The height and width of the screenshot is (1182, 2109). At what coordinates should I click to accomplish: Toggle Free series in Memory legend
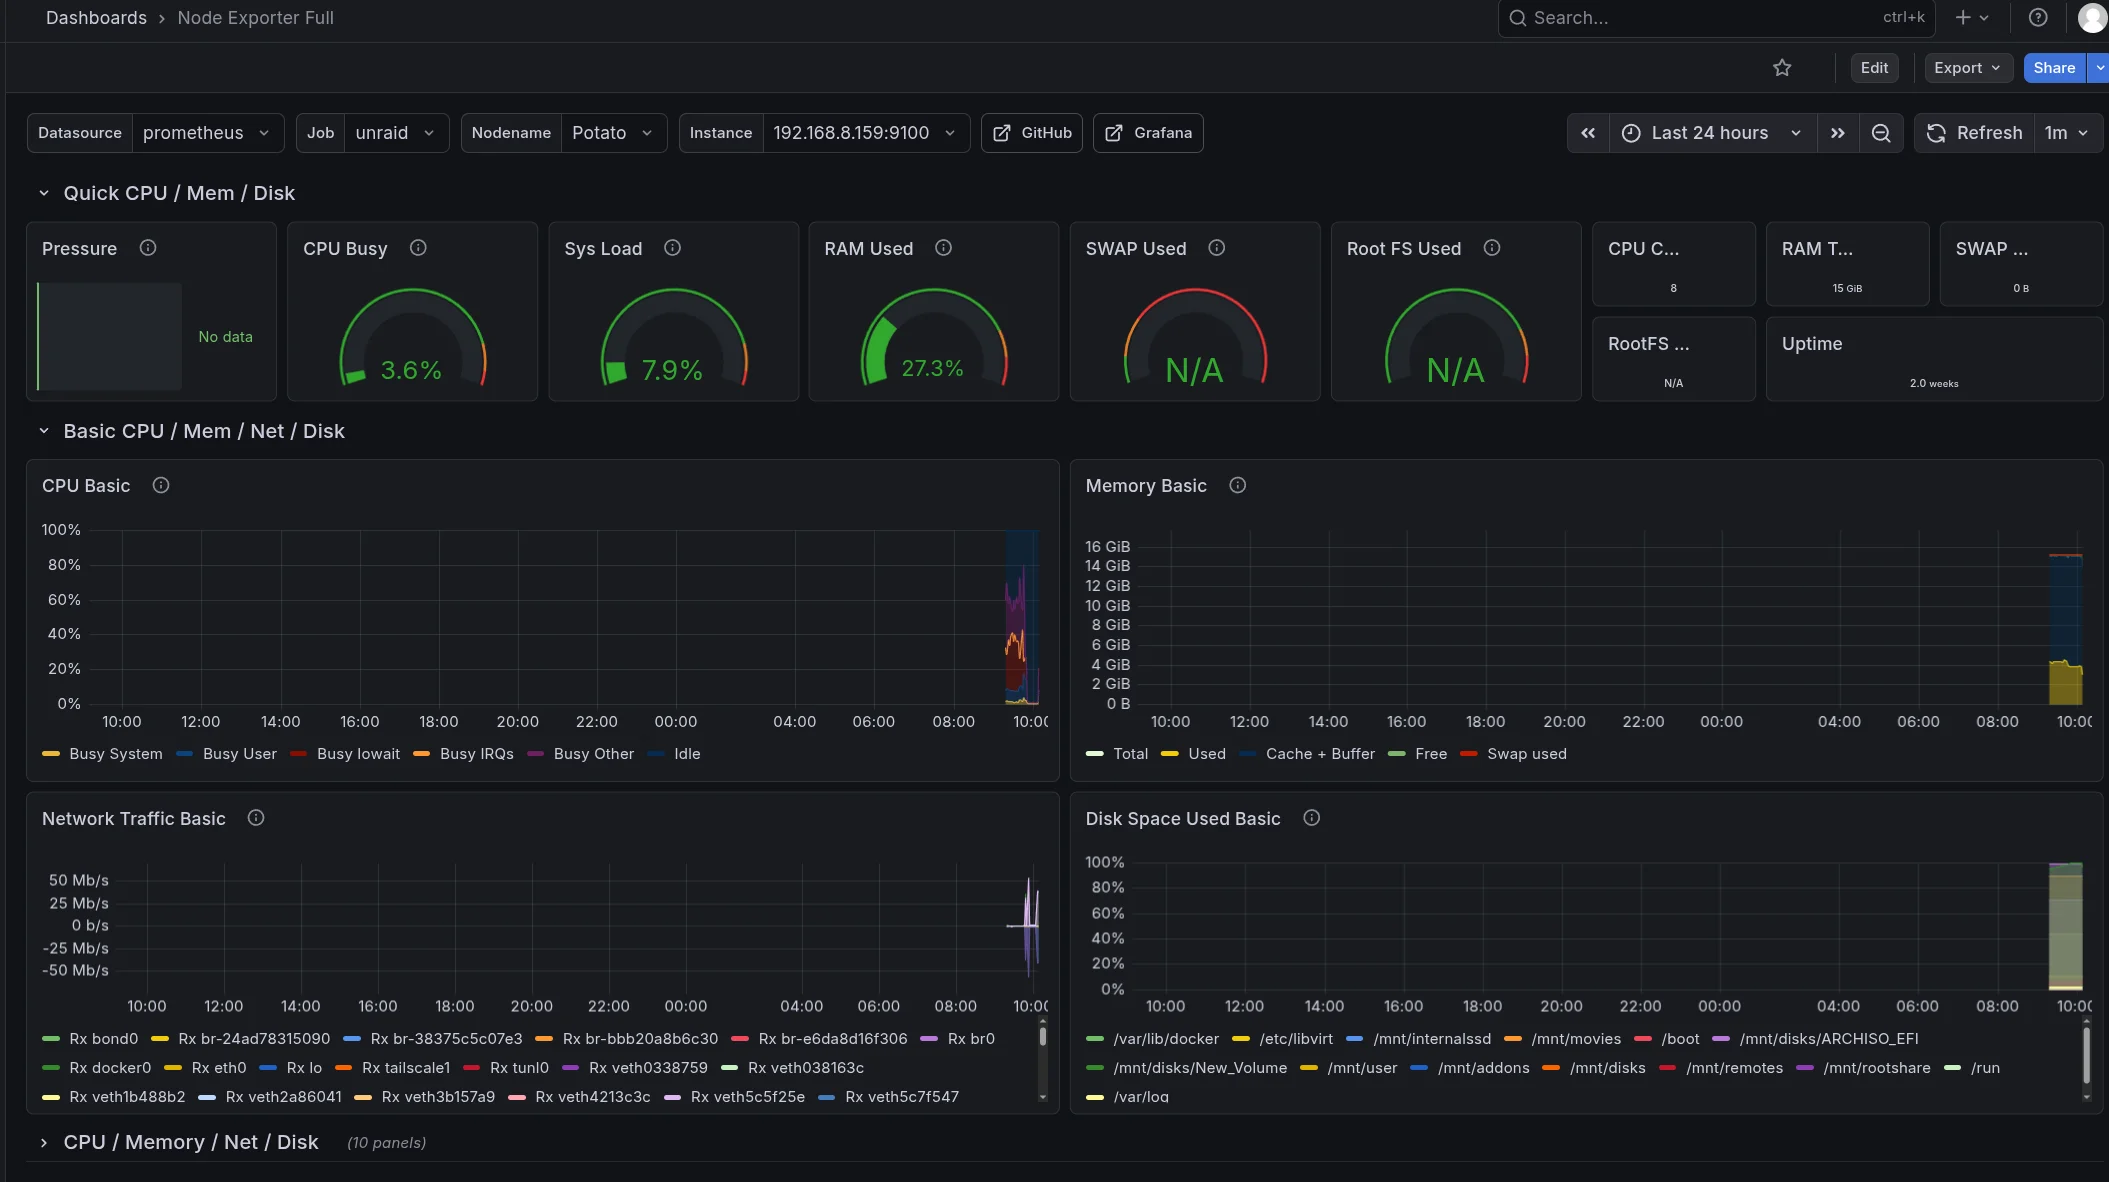[x=1431, y=754]
